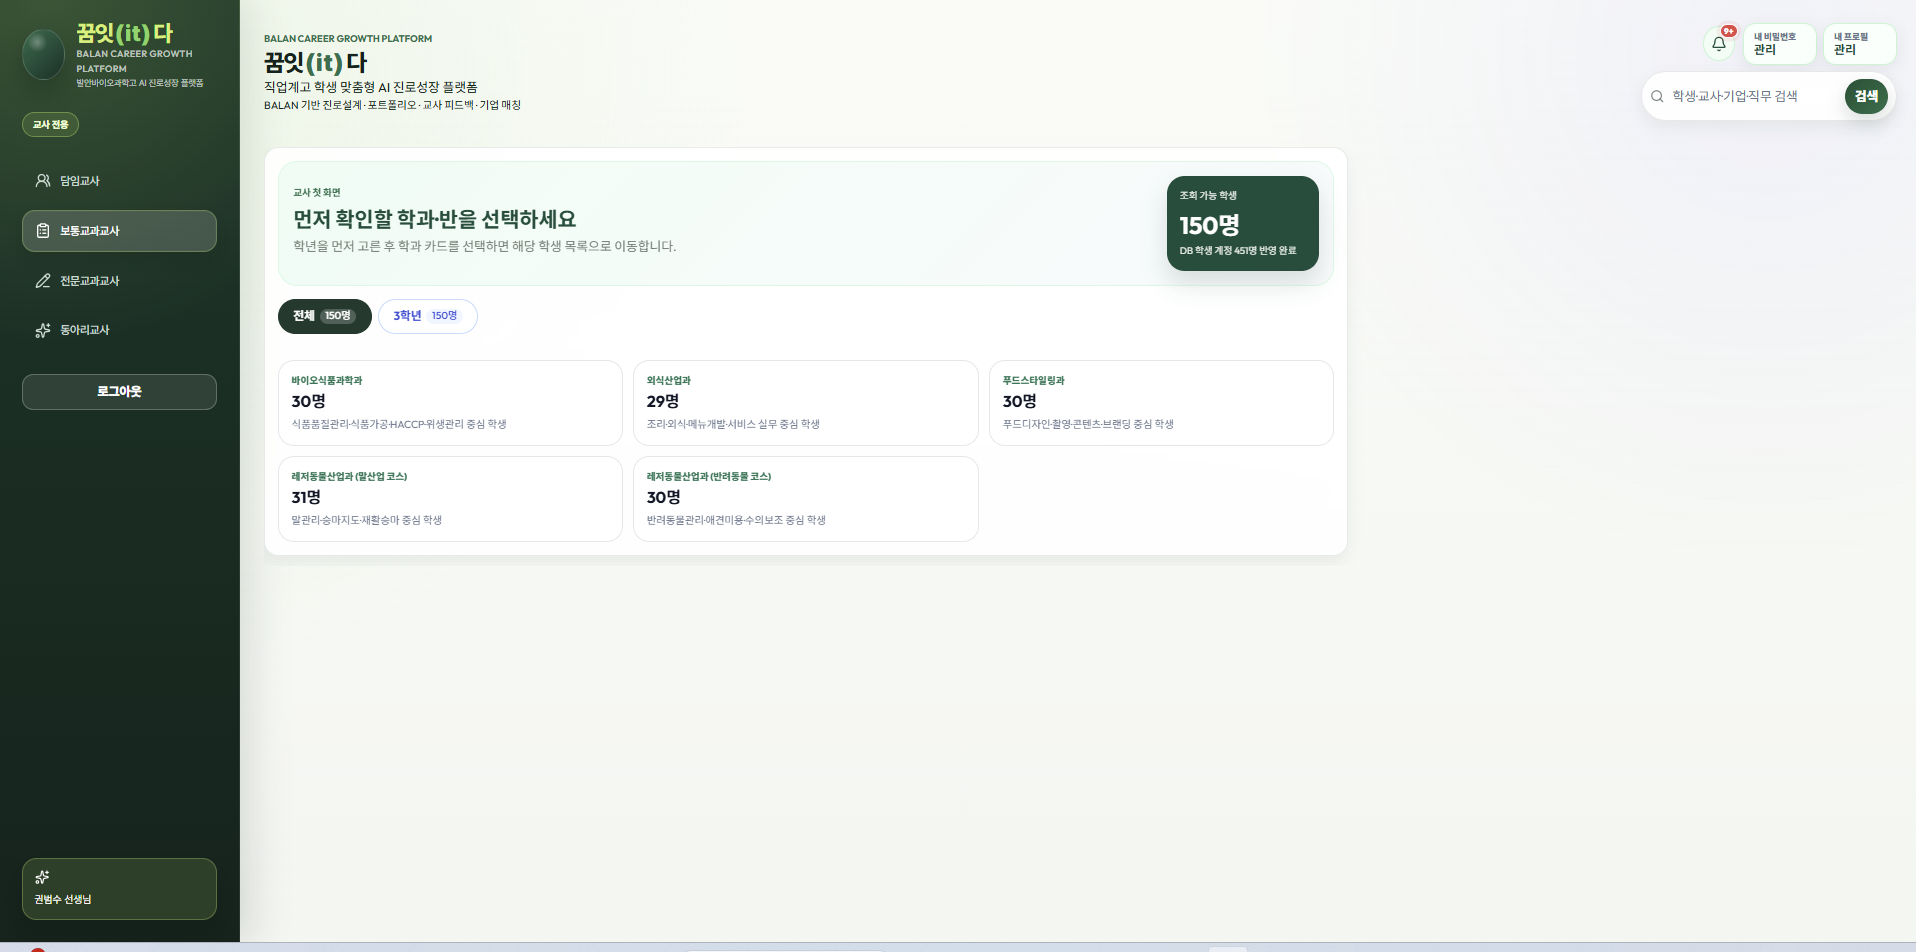Focus the 학생·교사·기업·직무 검색 input field
1916x952 pixels.
pyautogui.click(x=1754, y=96)
